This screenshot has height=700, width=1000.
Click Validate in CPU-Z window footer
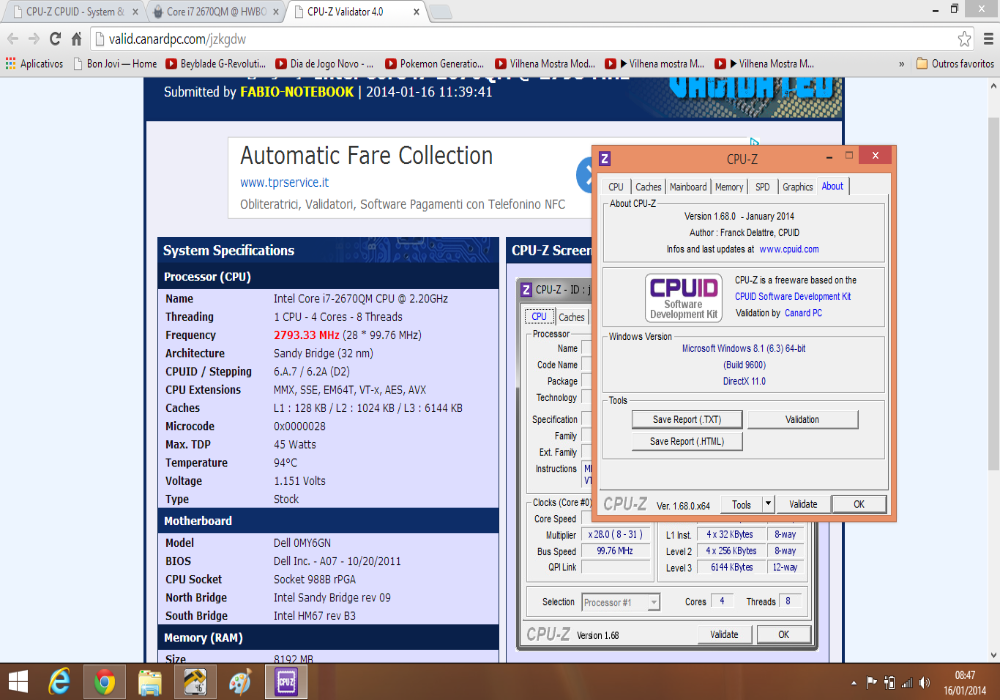803,504
